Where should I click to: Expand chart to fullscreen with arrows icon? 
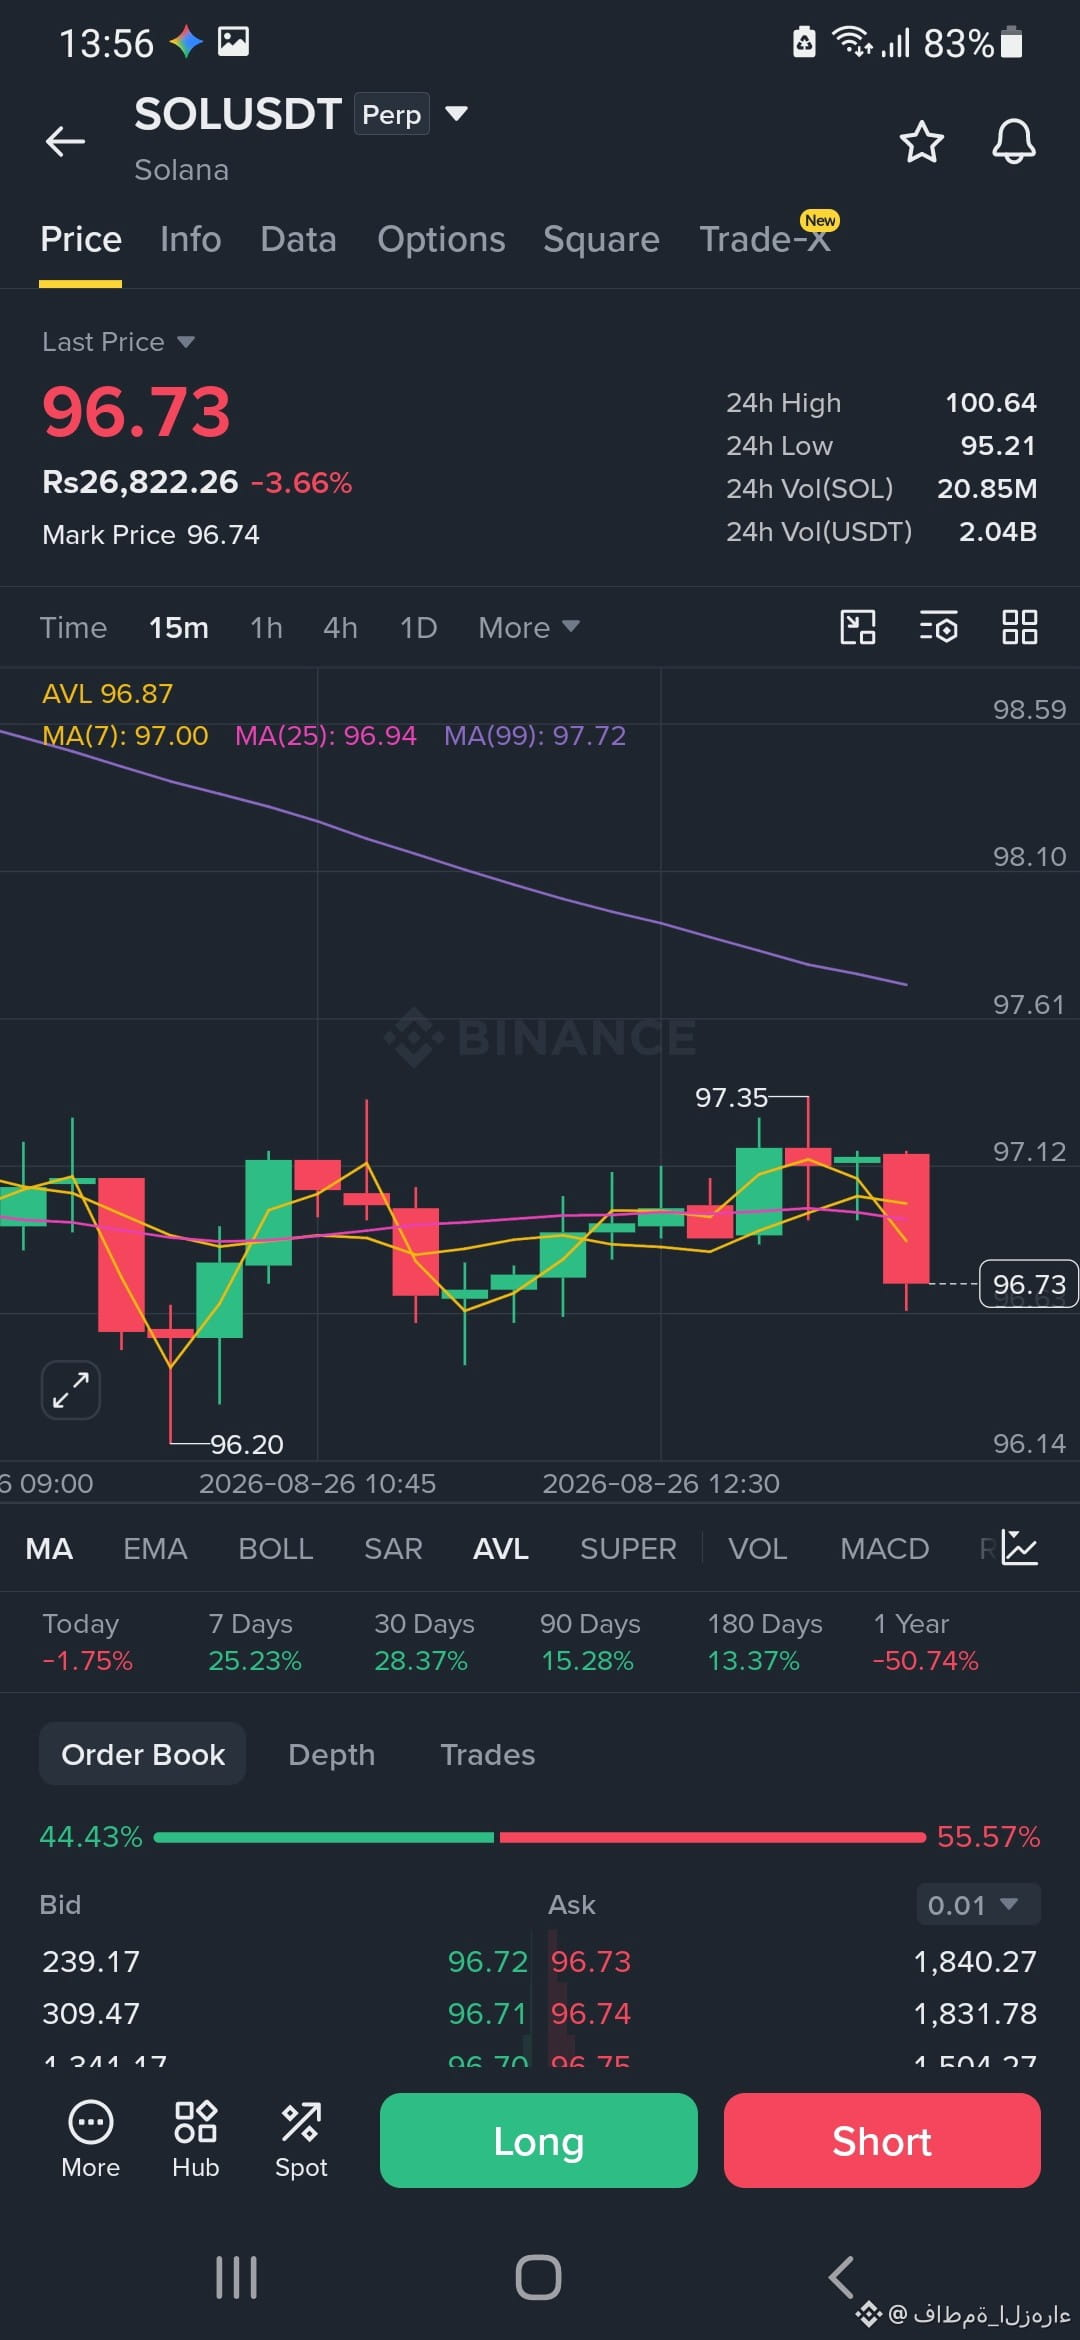[x=71, y=1390]
